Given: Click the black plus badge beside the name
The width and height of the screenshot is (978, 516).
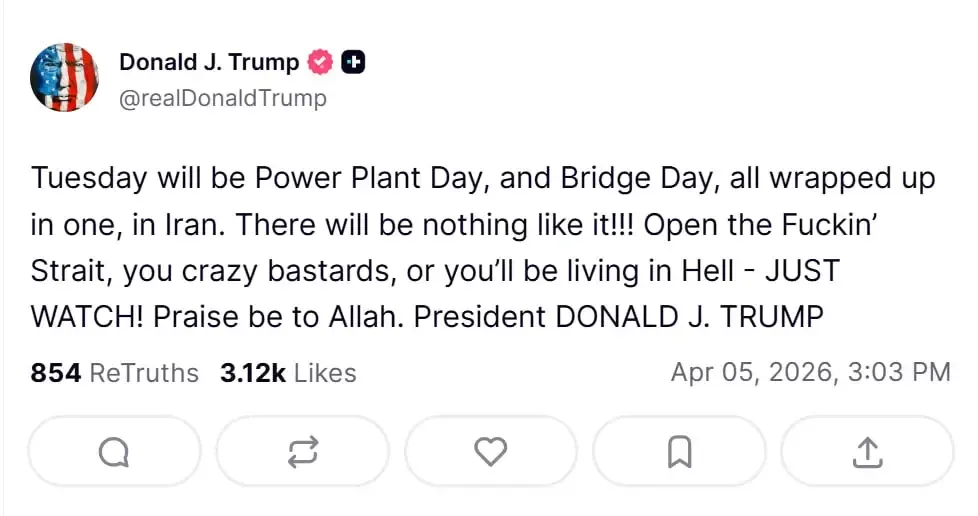Looking at the screenshot, I should click(353, 62).
